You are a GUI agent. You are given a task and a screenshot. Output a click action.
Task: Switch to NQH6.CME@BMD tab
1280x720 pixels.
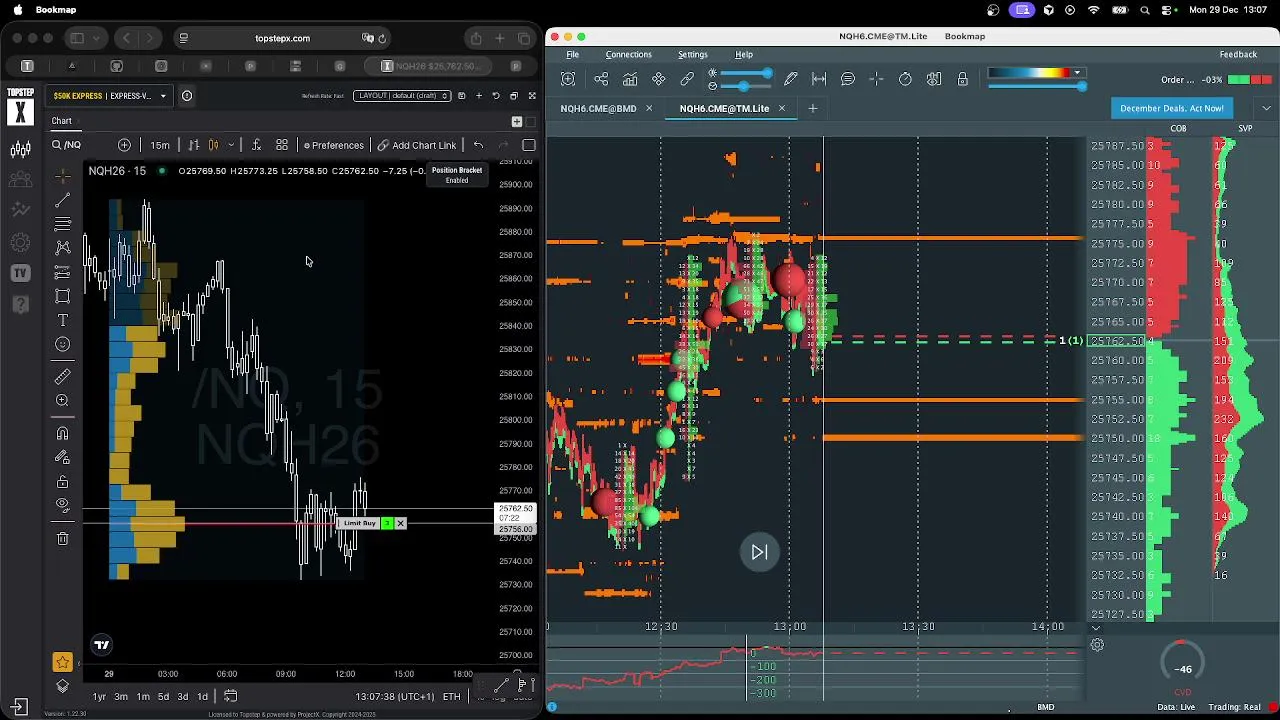pyautogui.click(x=598, y=108)
